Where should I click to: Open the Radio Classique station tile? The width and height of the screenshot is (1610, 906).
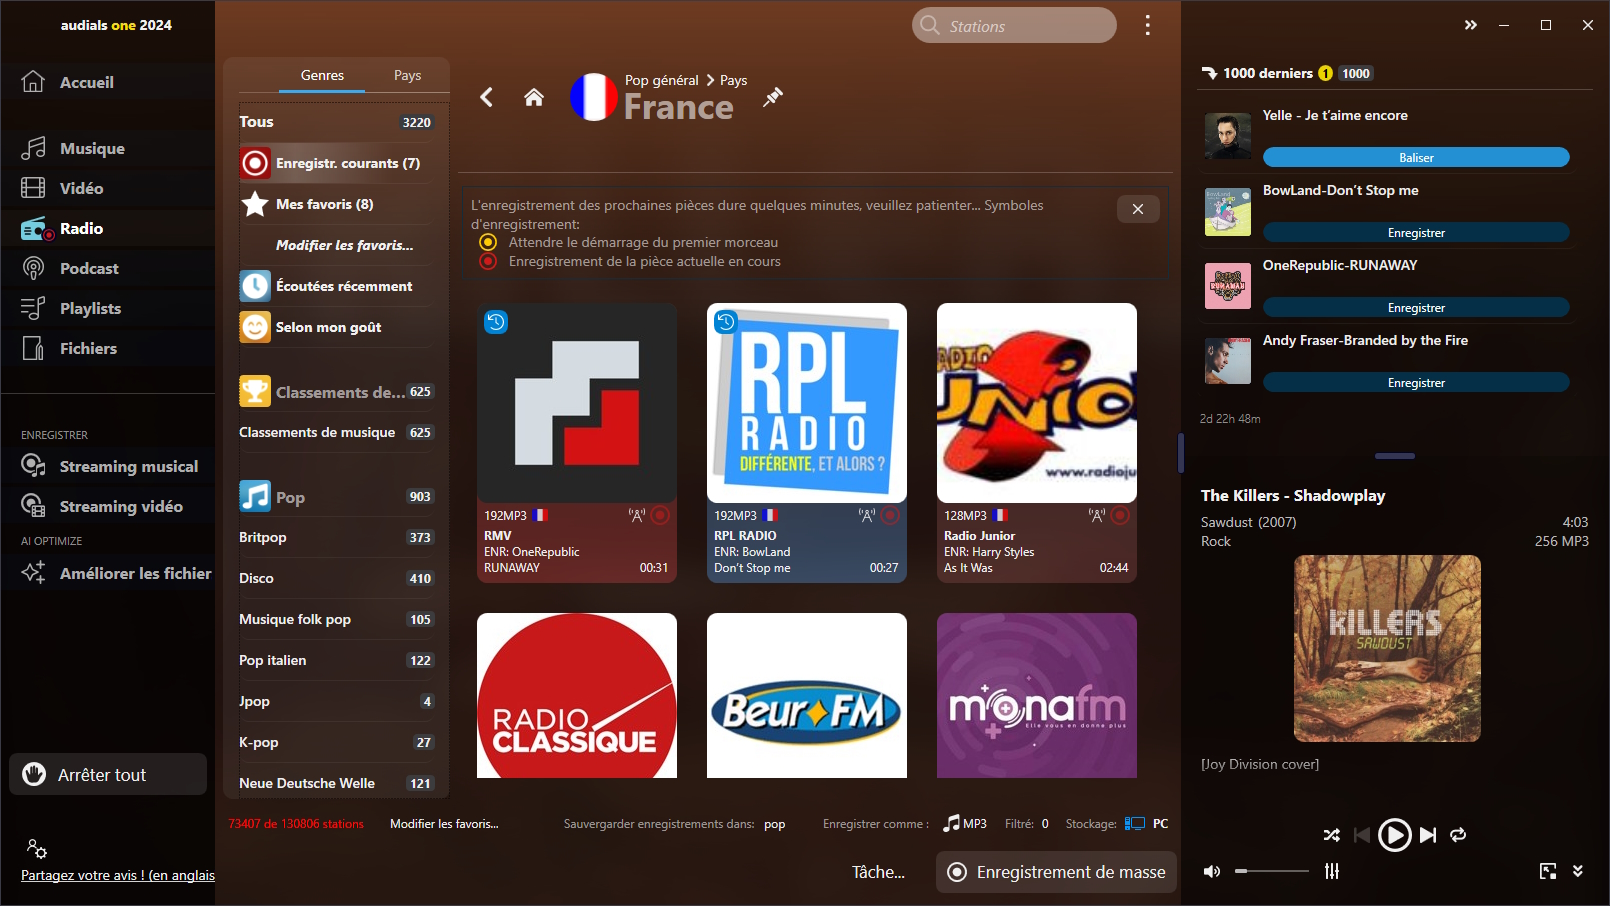[x=577, y=696]
